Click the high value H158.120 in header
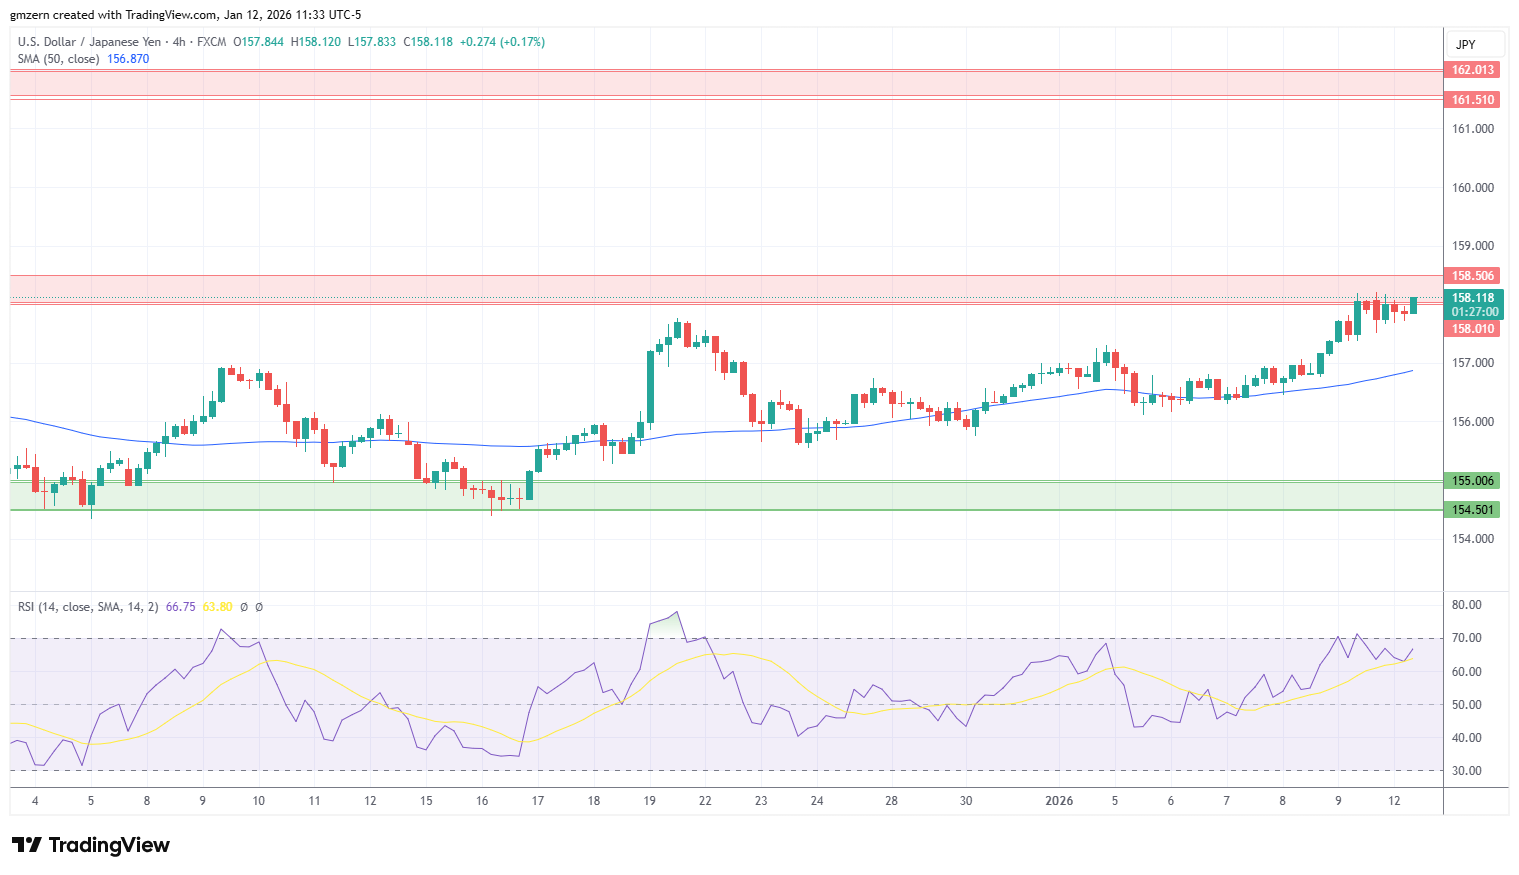This screenshot has height=875, width=1519. [x=316, y=42]
